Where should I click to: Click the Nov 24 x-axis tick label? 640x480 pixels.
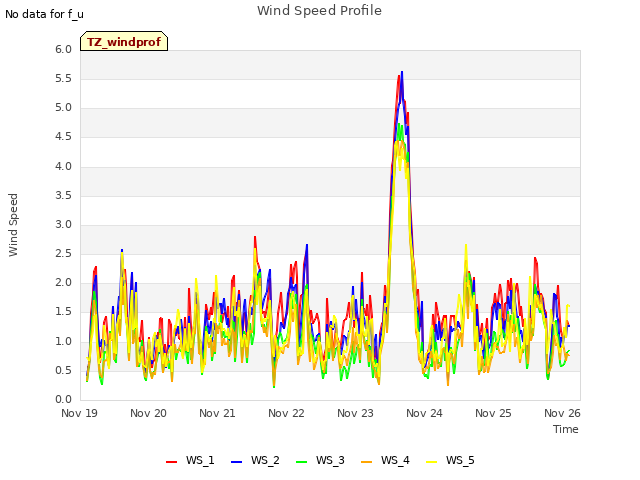[x=424, y=413]
